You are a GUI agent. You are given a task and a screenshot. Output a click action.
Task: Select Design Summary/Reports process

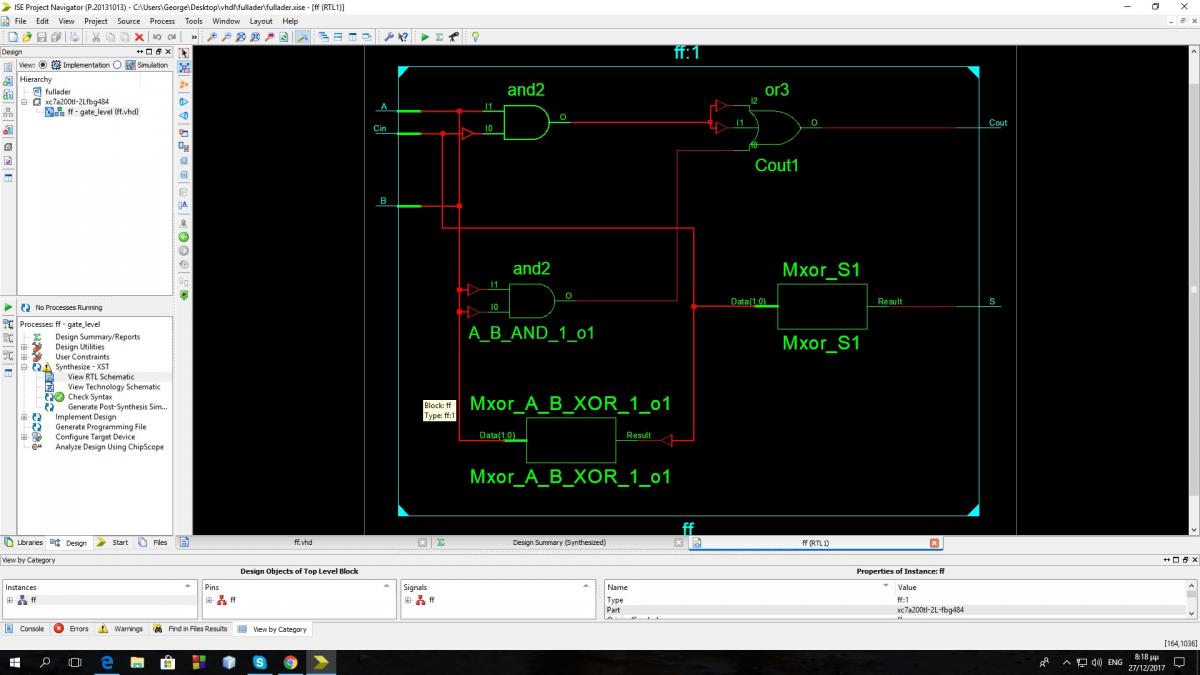tap(97, 337)
